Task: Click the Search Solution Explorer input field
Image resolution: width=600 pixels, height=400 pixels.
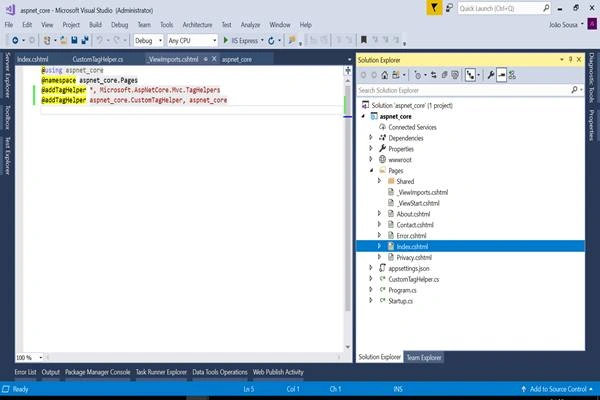Action: point(463,90)
